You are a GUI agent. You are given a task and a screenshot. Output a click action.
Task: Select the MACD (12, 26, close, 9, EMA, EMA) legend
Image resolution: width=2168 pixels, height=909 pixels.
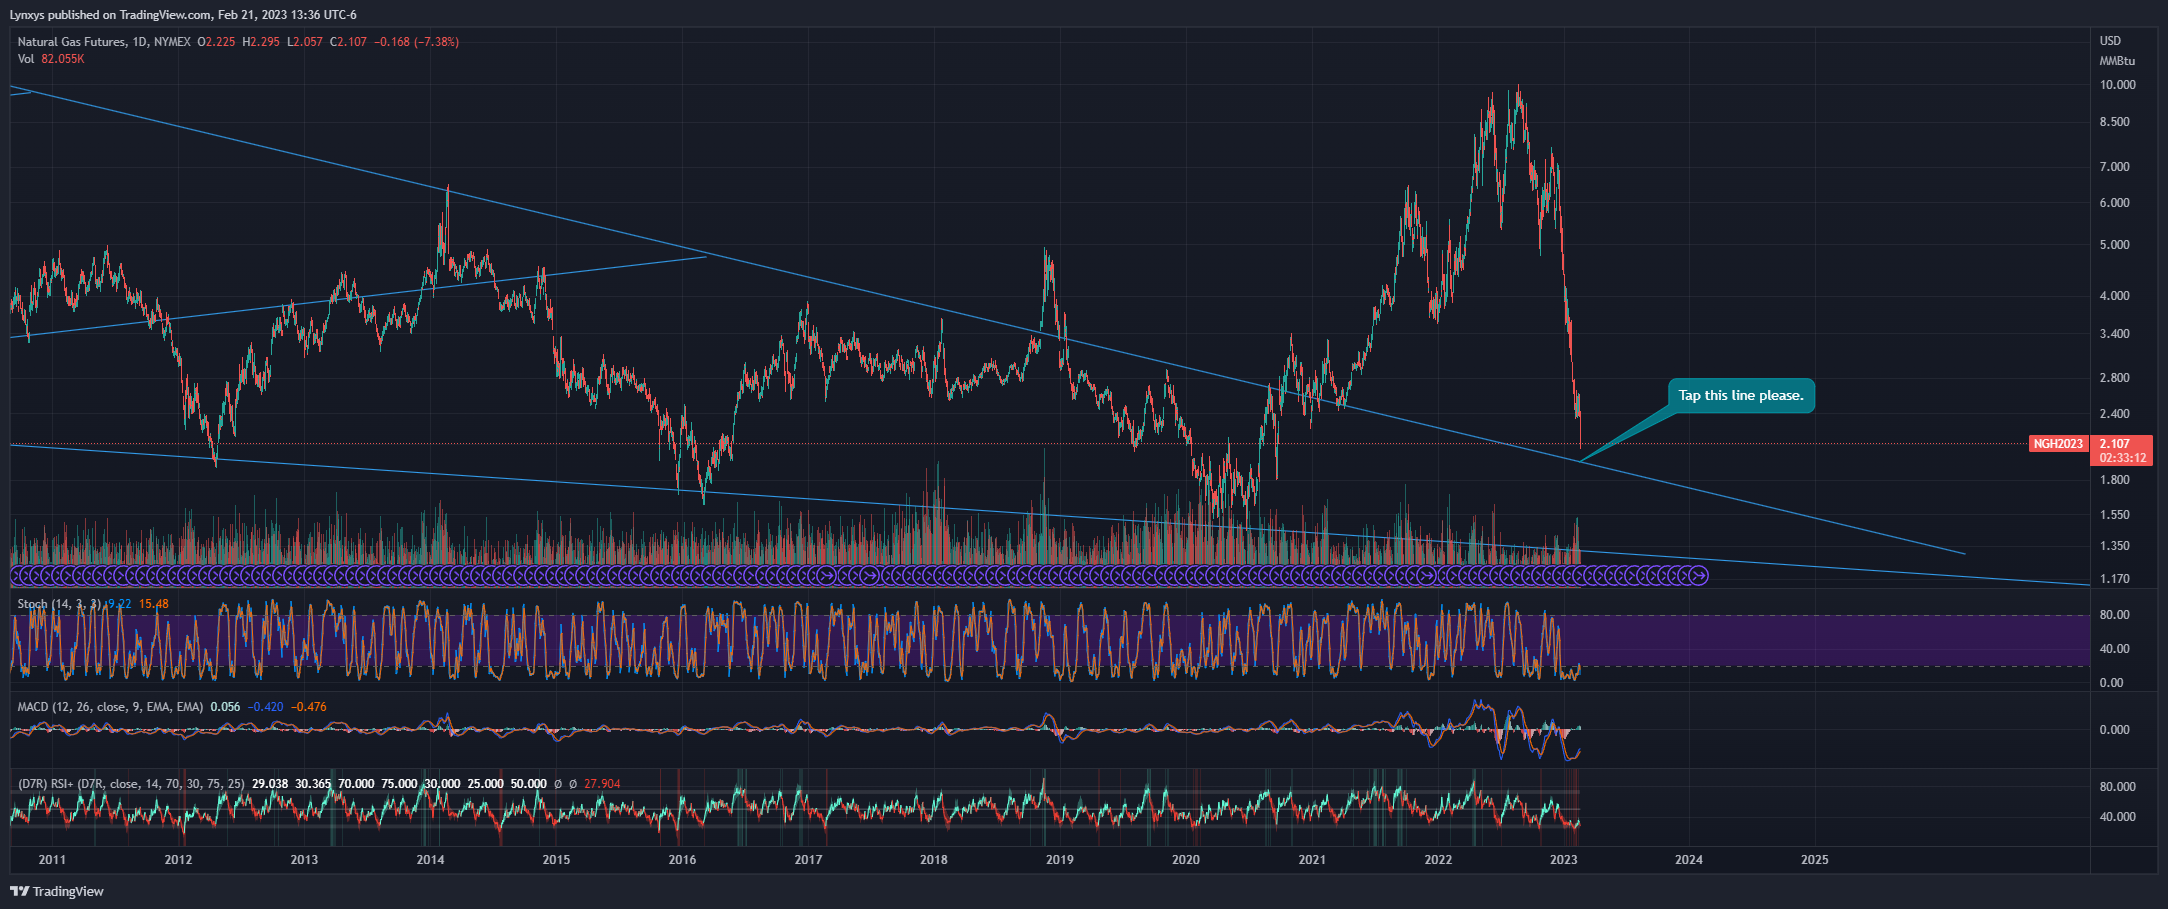tap(110, 707)
